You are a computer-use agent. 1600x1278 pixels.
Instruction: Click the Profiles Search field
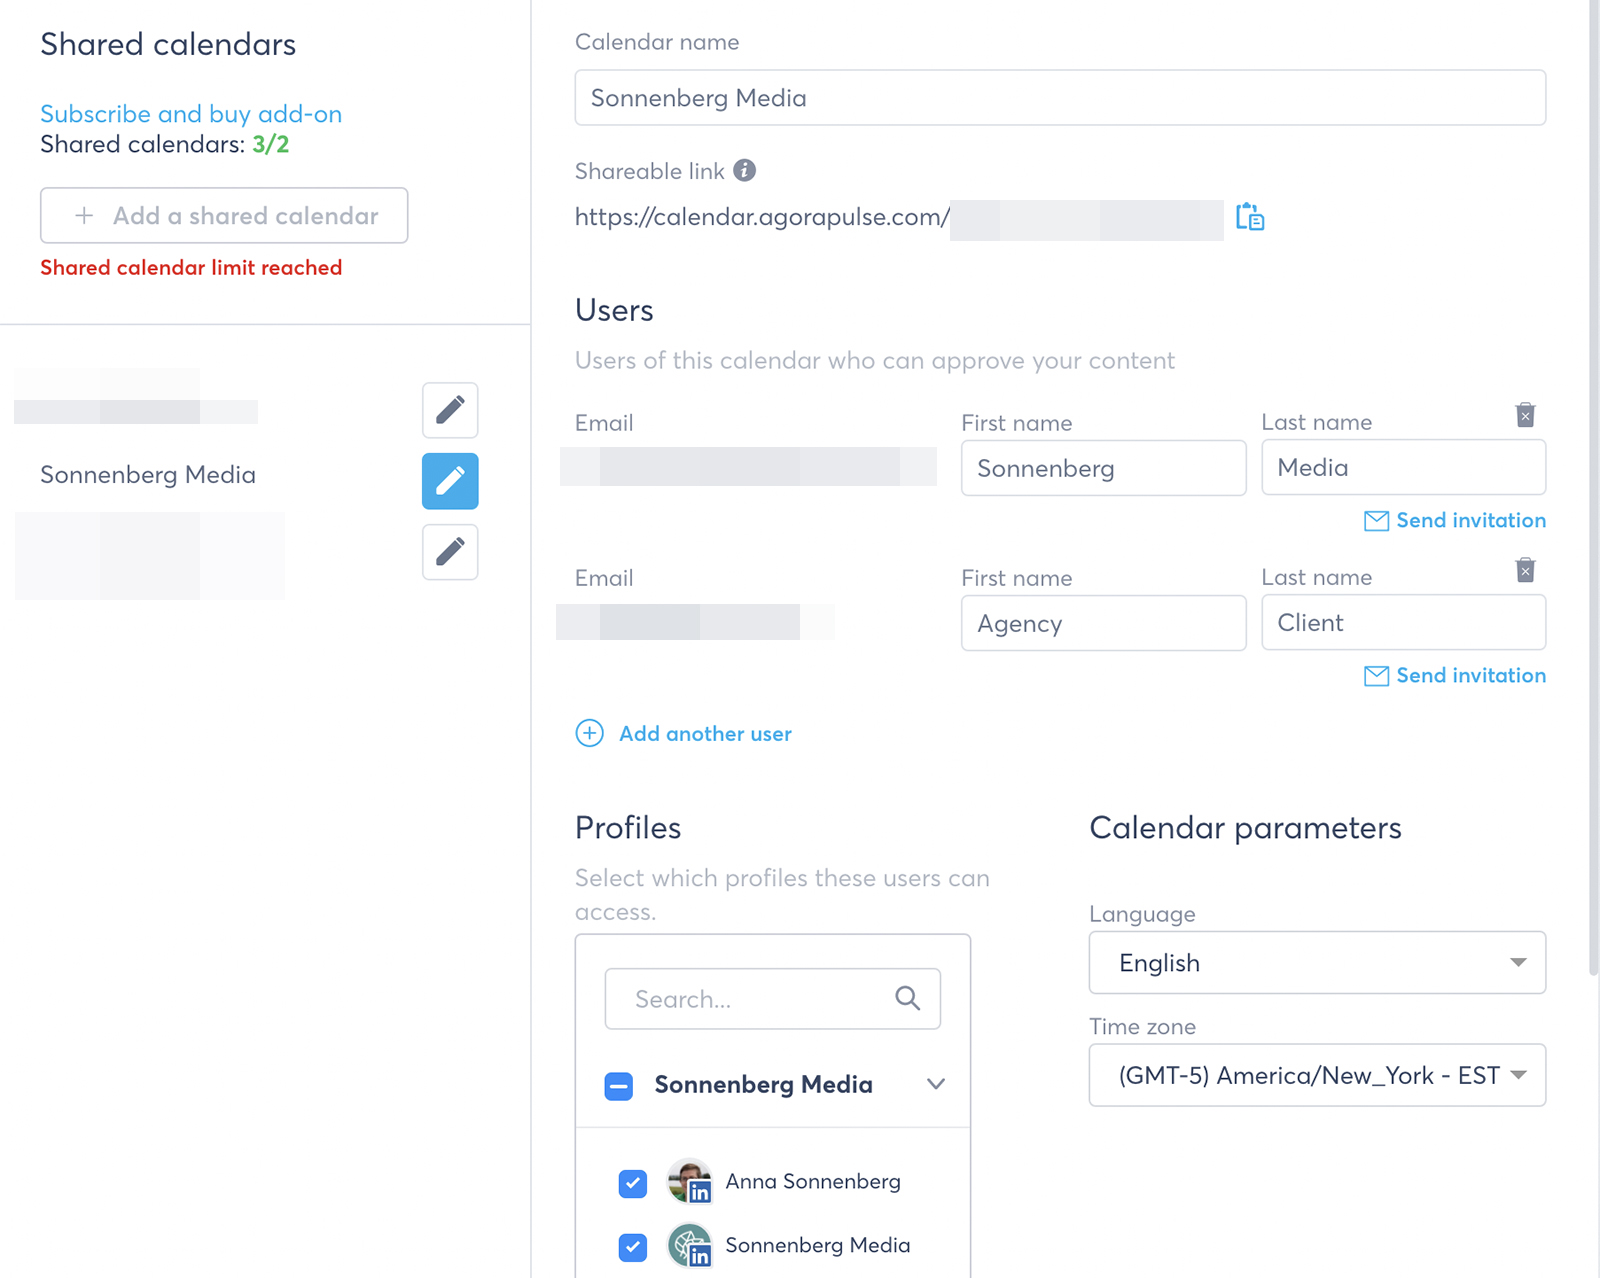(772, 998)
